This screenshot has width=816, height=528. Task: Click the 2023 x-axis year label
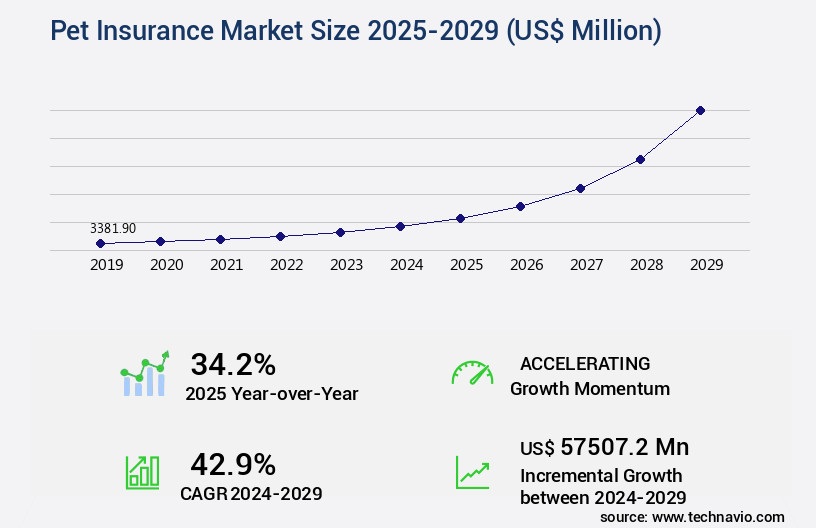click(346, 265)
